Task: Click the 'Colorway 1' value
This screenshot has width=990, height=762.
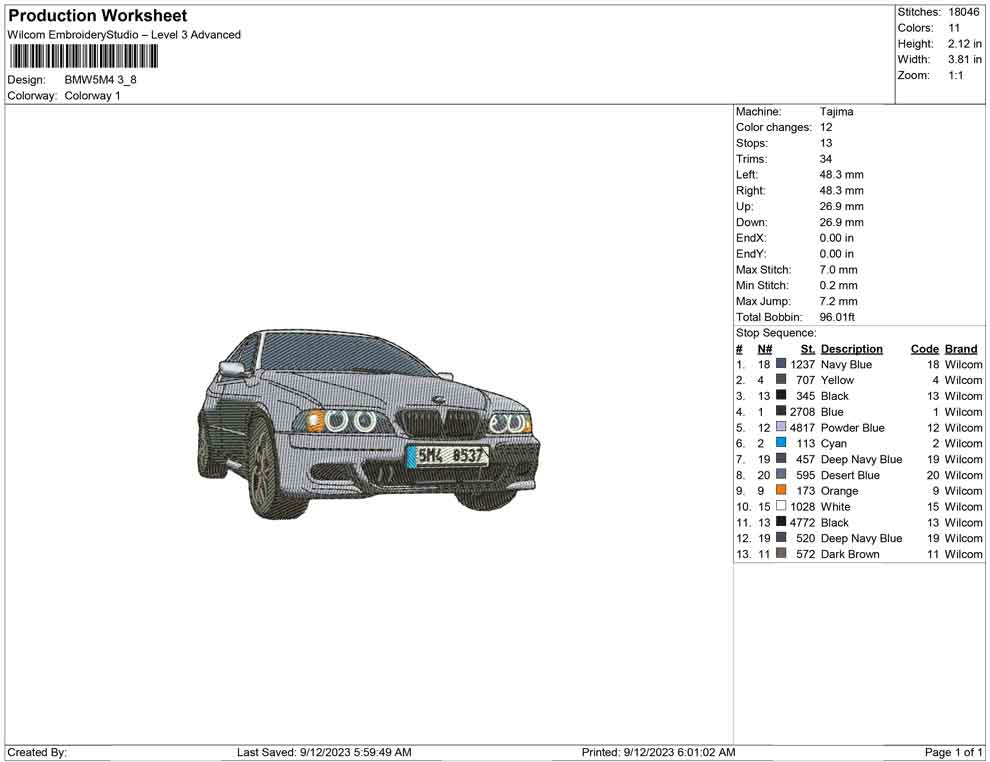Action: (x=92, y=96)
